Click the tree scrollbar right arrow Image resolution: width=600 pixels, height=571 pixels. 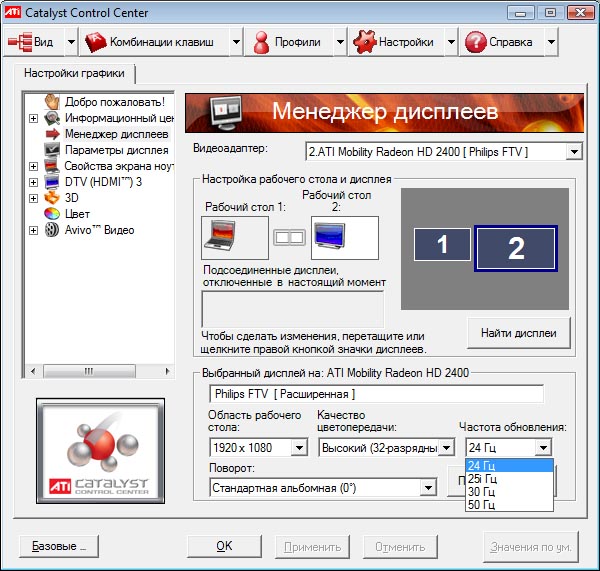coord(167,371)
